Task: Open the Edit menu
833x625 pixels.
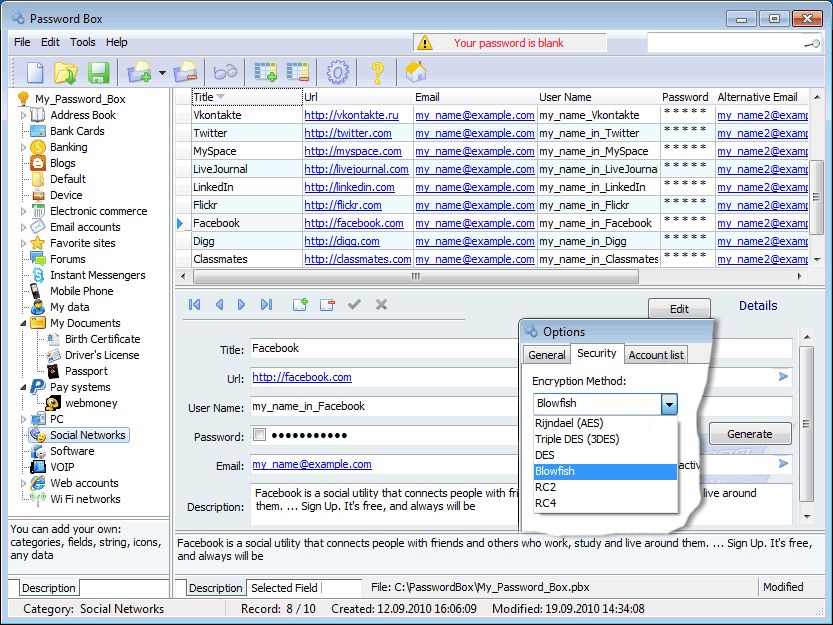Action: [x=50, y=42]
